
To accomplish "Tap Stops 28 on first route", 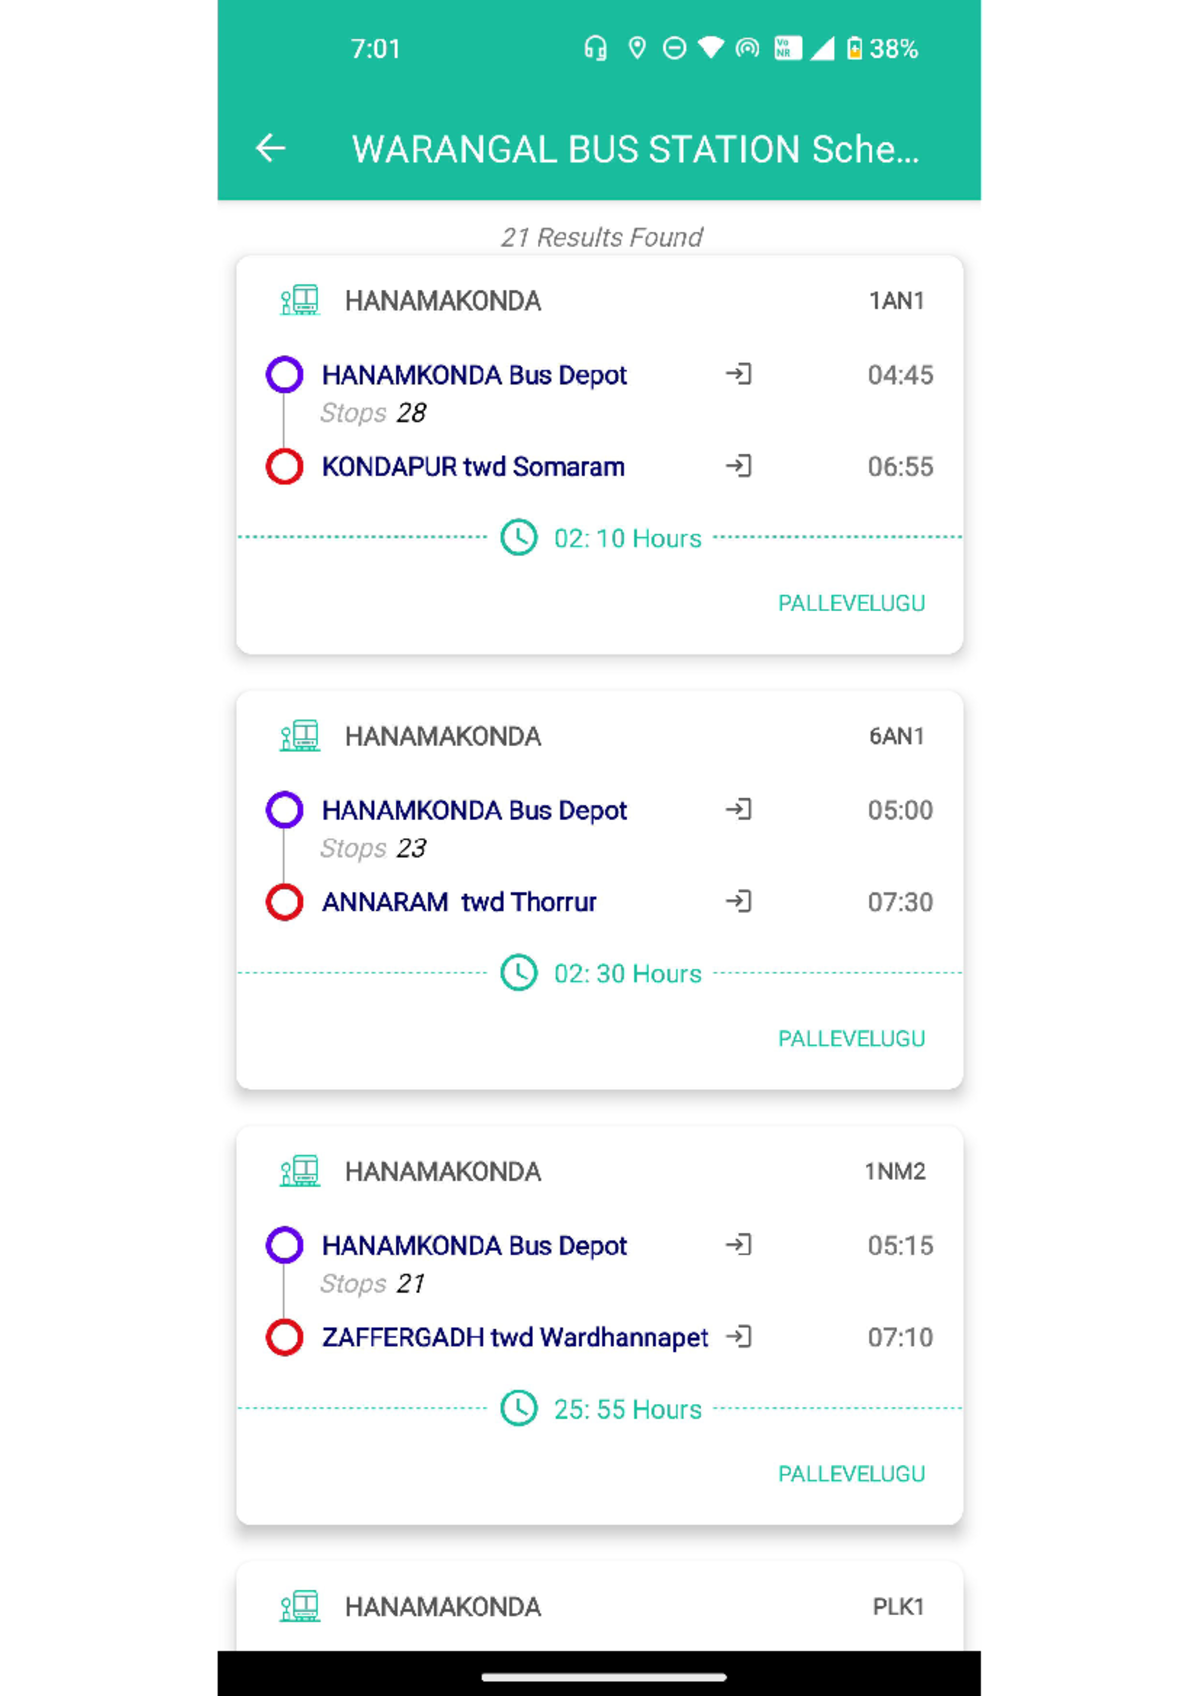I will [x=373, y=413].
